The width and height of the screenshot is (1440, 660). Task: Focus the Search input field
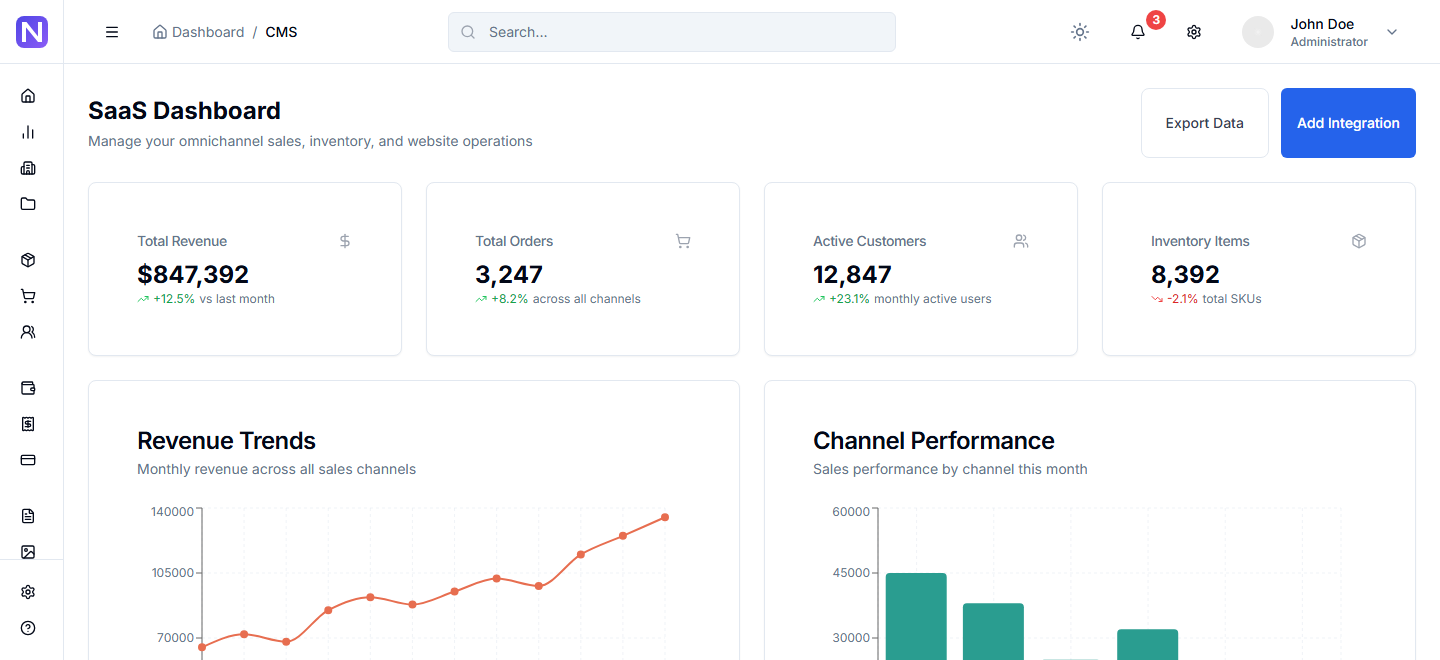click(x=672, y=32)
